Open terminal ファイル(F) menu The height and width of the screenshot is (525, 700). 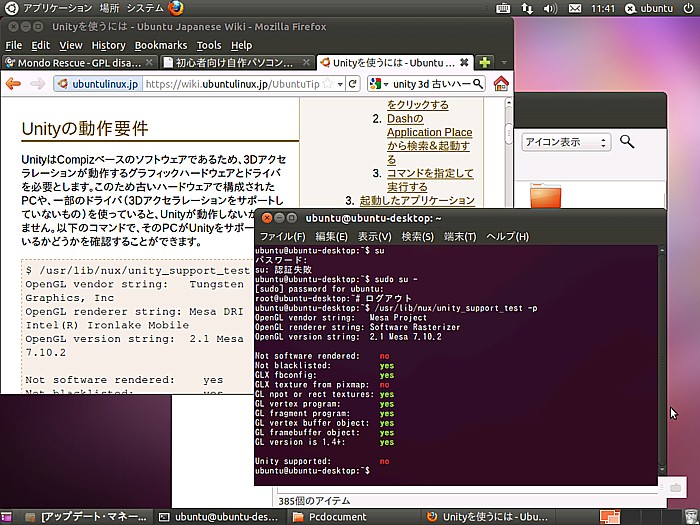coord(283,236)
